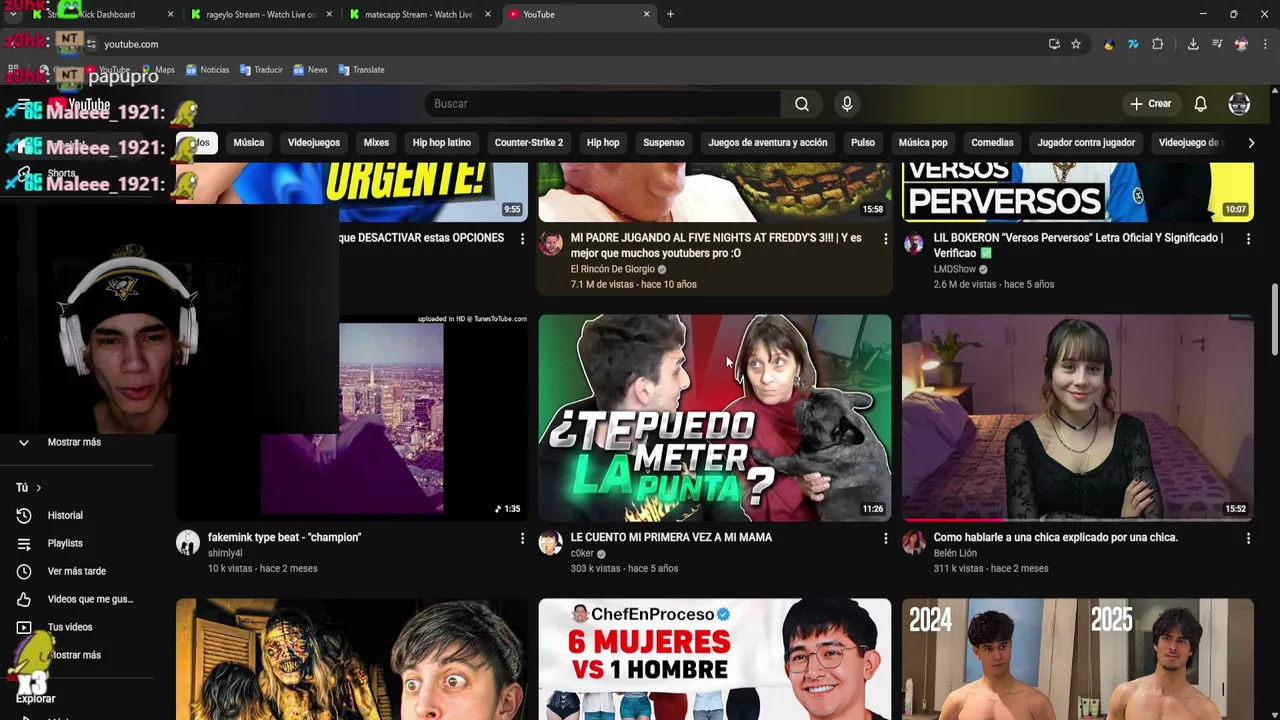Open the YouTube account avatar menu
The width and height of the screenshot is (1280, 720).
coord(1239,104)
